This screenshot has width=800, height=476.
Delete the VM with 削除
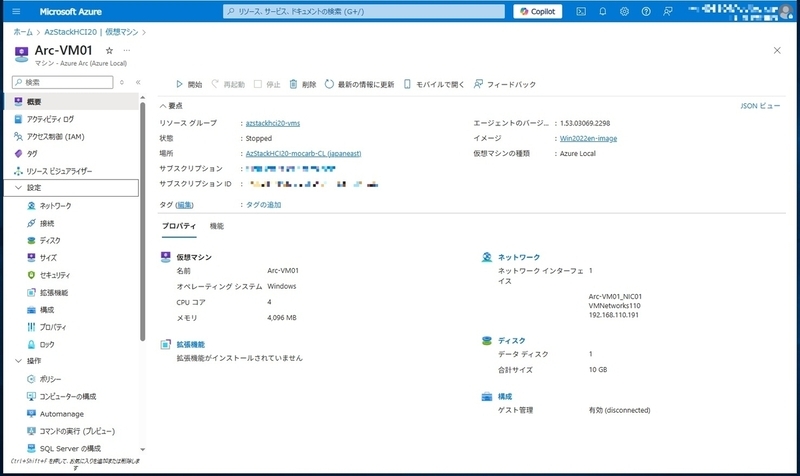pos(303,84)
